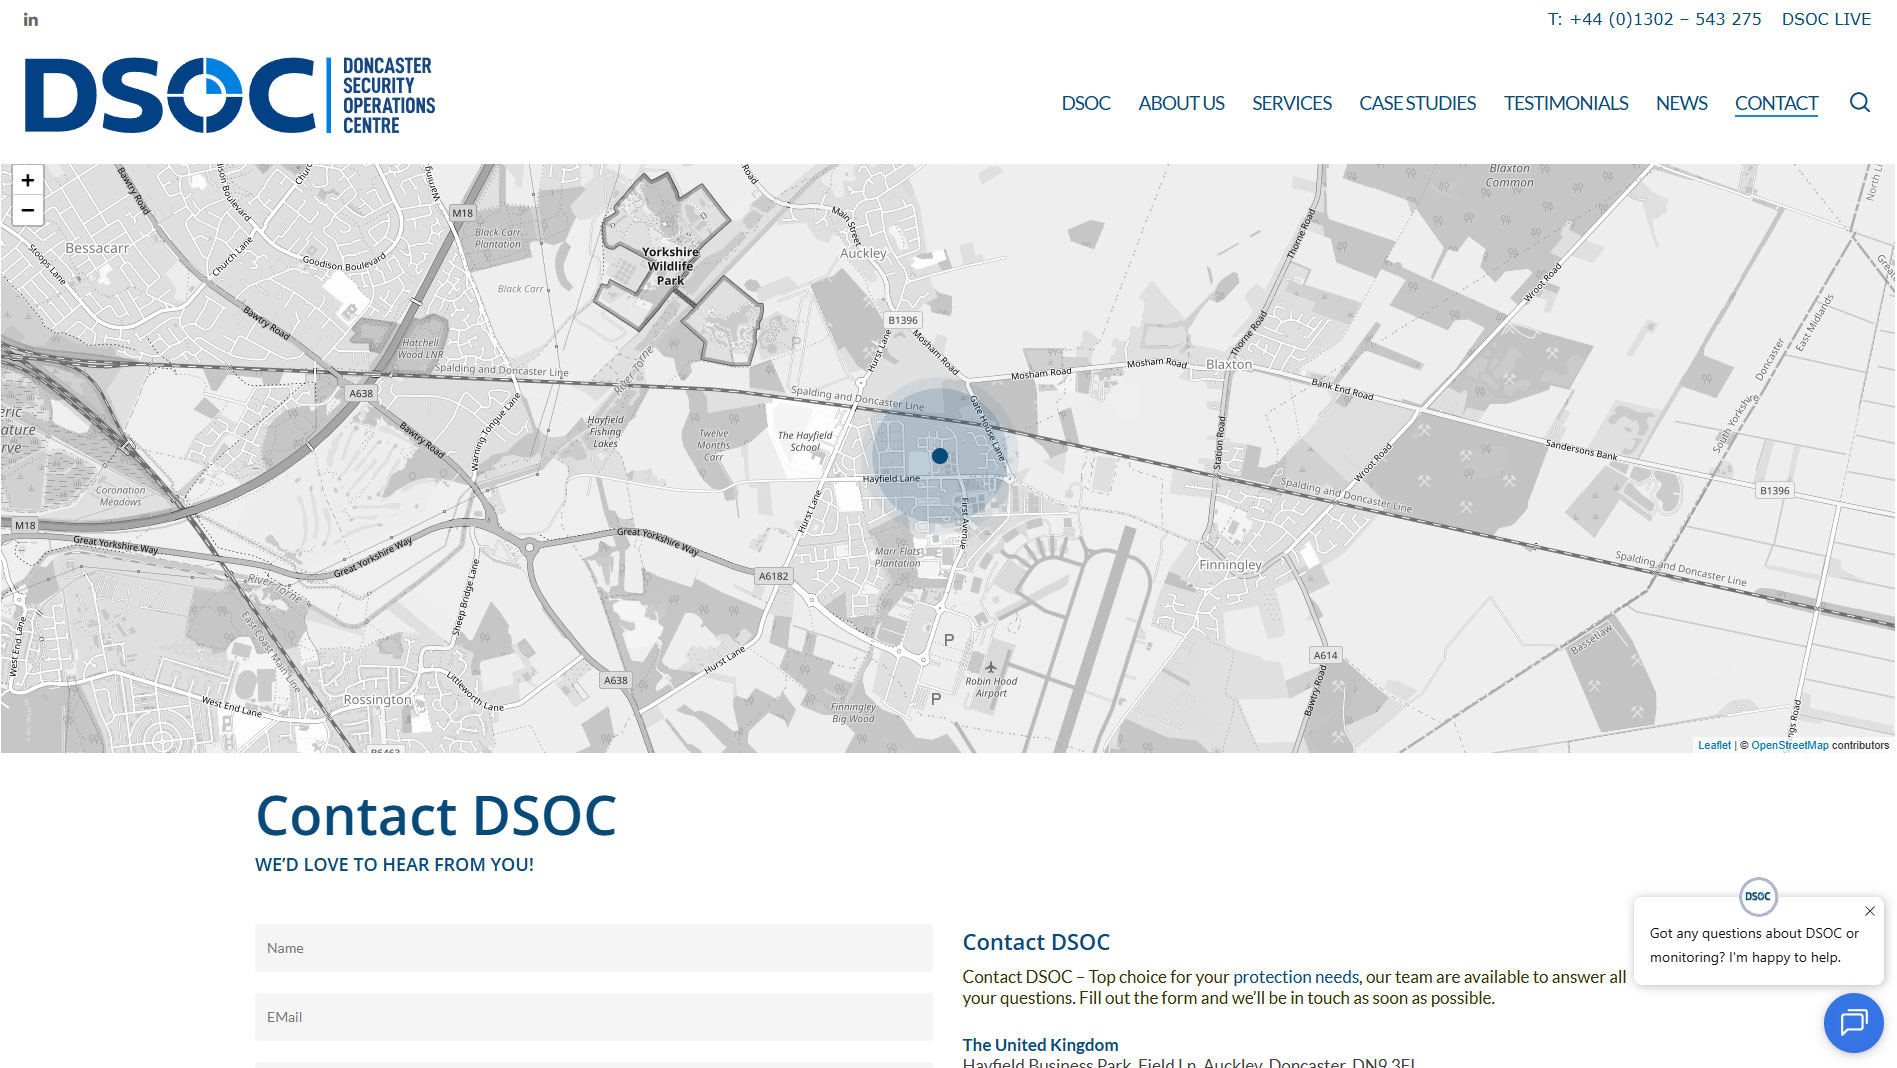Select the News menu item
The width and height of the screenshot is (1897, 1068).
pos(1681,103)
